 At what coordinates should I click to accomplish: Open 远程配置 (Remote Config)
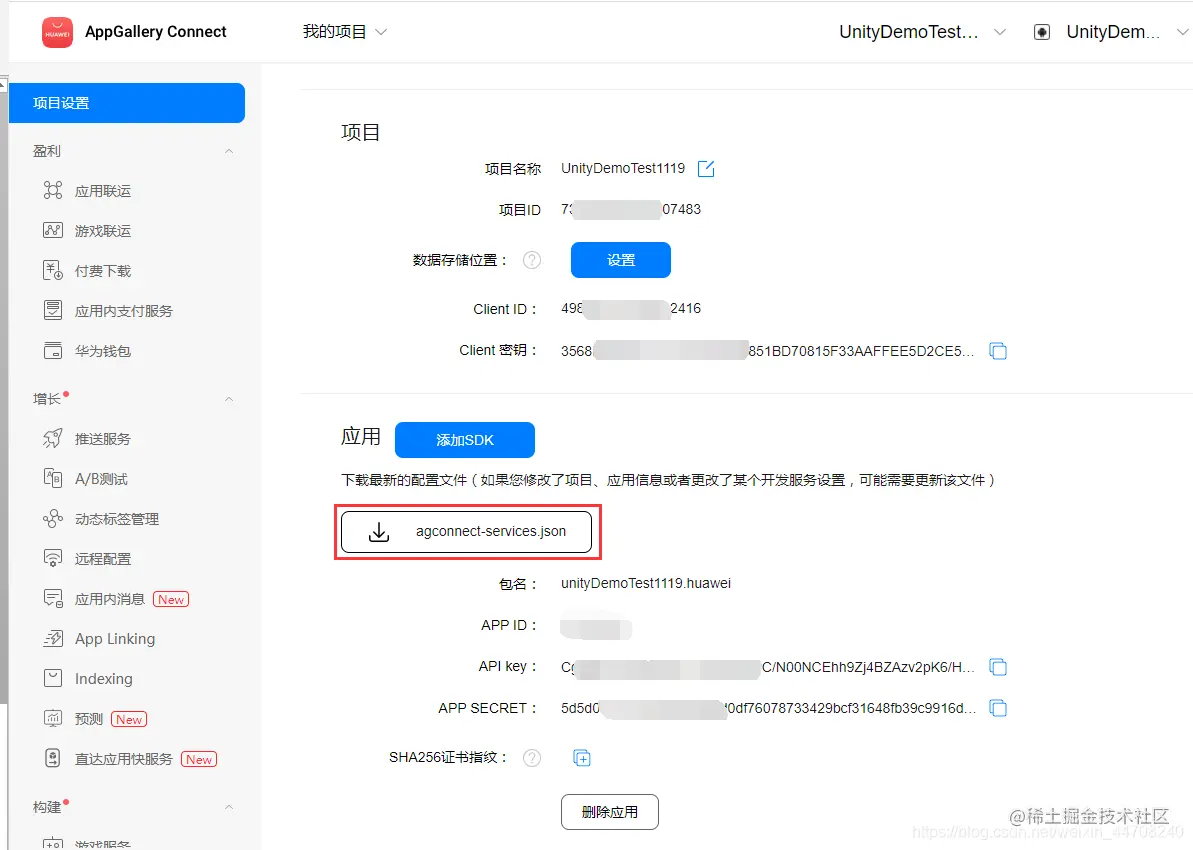click(x=103, y=558)
